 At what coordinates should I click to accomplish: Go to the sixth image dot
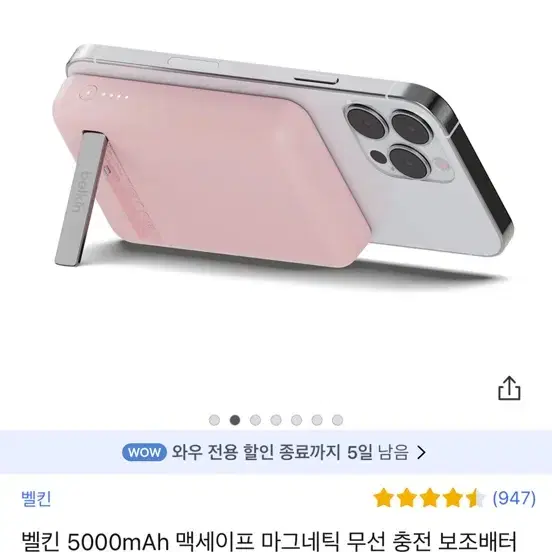tap(317, 420)
